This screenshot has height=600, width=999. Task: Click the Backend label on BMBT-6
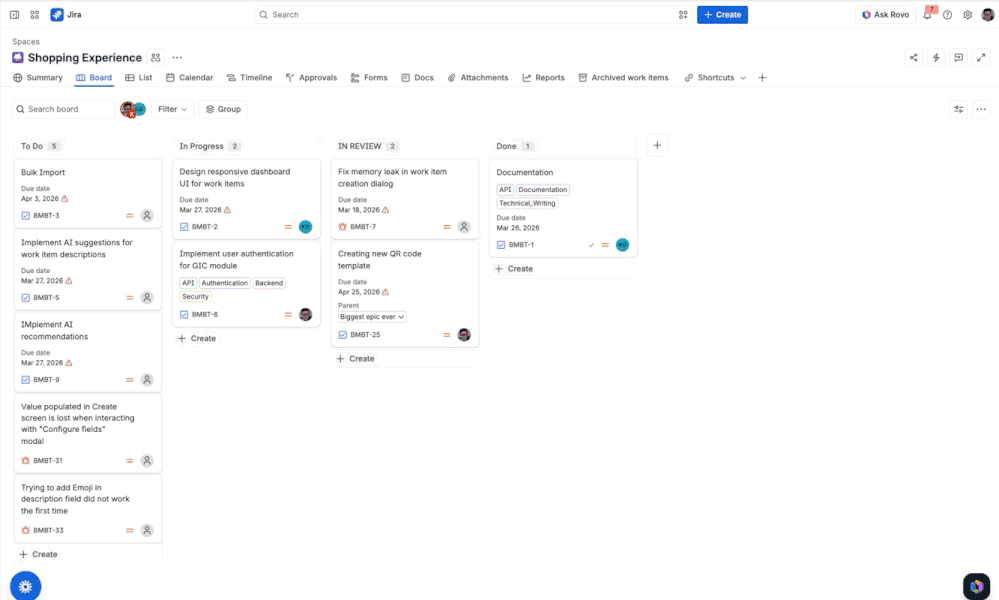(x=269, y=283)
